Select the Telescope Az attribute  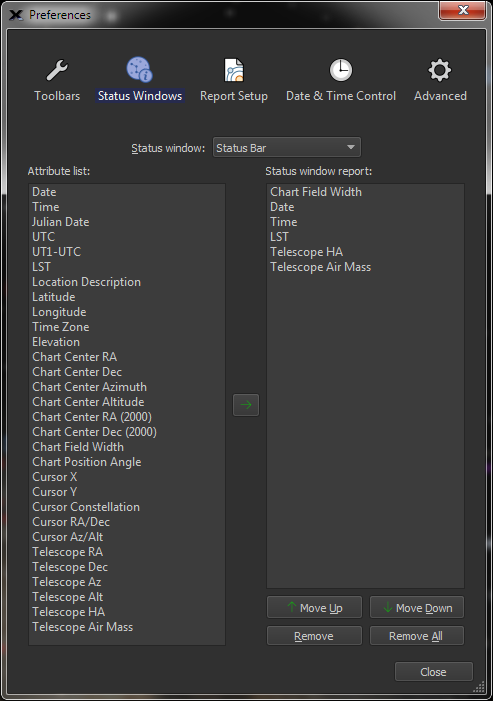pos(127,582)
